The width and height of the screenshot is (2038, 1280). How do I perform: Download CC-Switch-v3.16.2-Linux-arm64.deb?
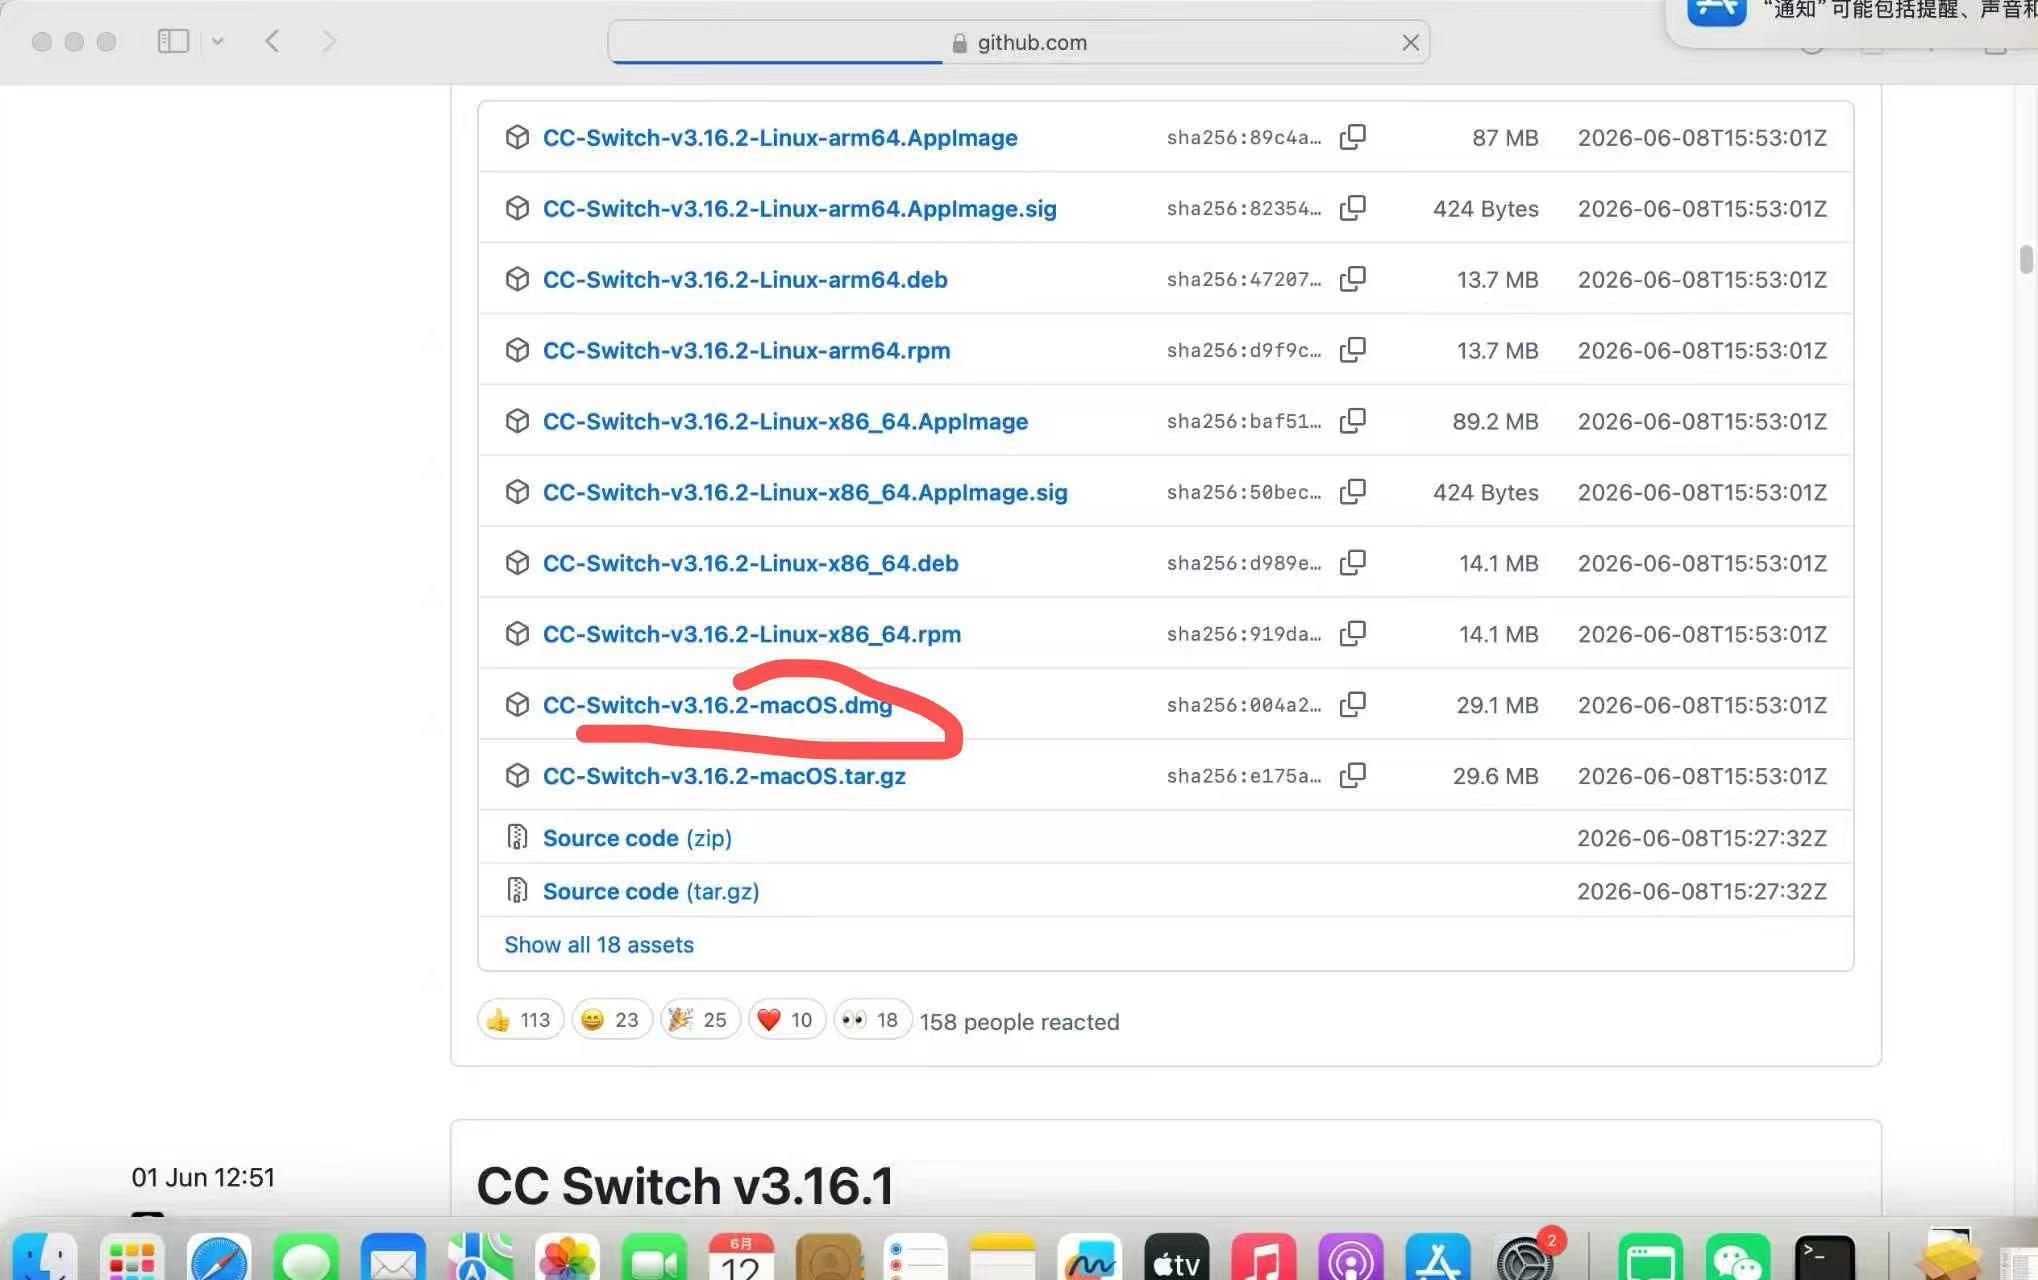[745, 279]
